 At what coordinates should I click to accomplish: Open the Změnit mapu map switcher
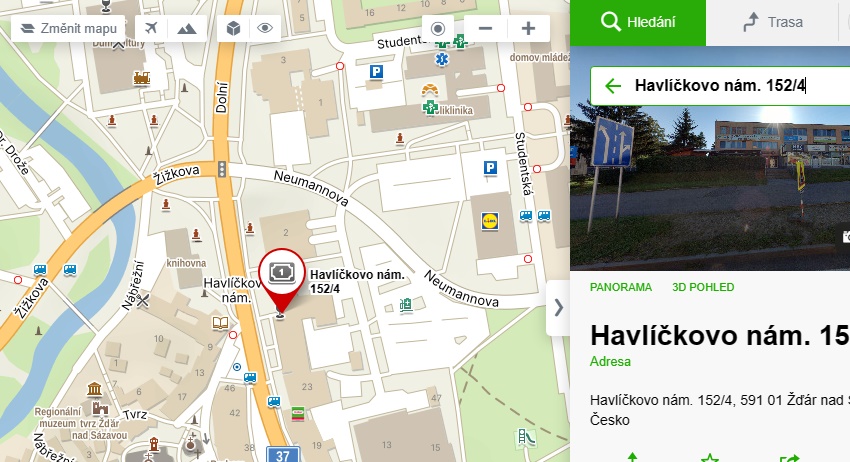click(x=68, y=29)
